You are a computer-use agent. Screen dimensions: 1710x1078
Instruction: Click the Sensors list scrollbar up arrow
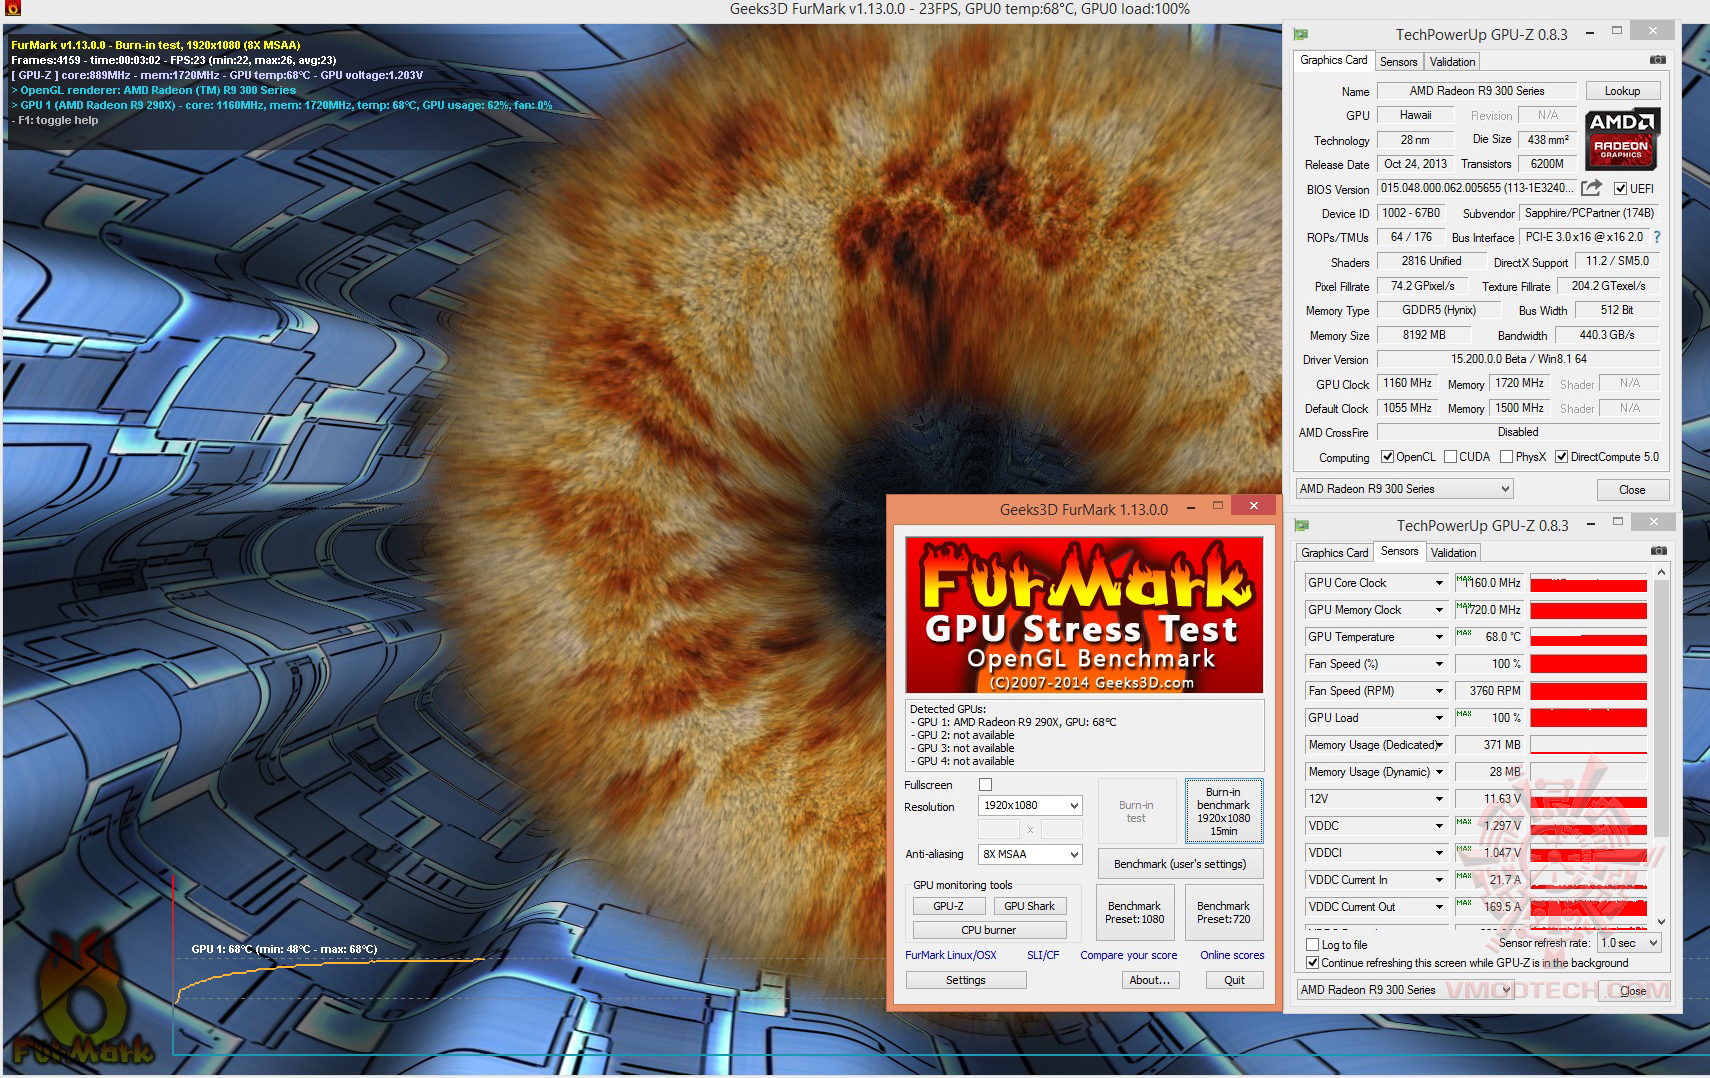pyautogui.click(x=1661, y=573)
